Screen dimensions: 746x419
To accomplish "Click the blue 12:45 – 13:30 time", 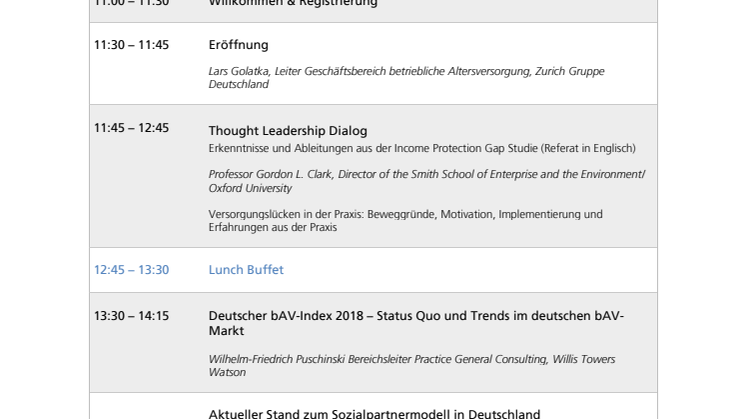I will 131,270.
